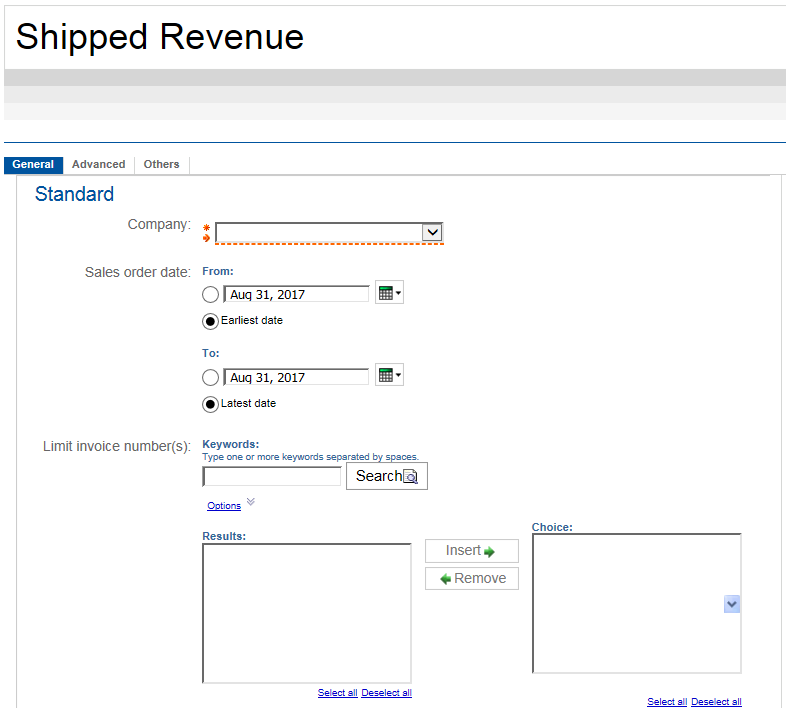Open the From date calendar picker icon
Screen dimensions: 786x708
(x=388, y=294)
